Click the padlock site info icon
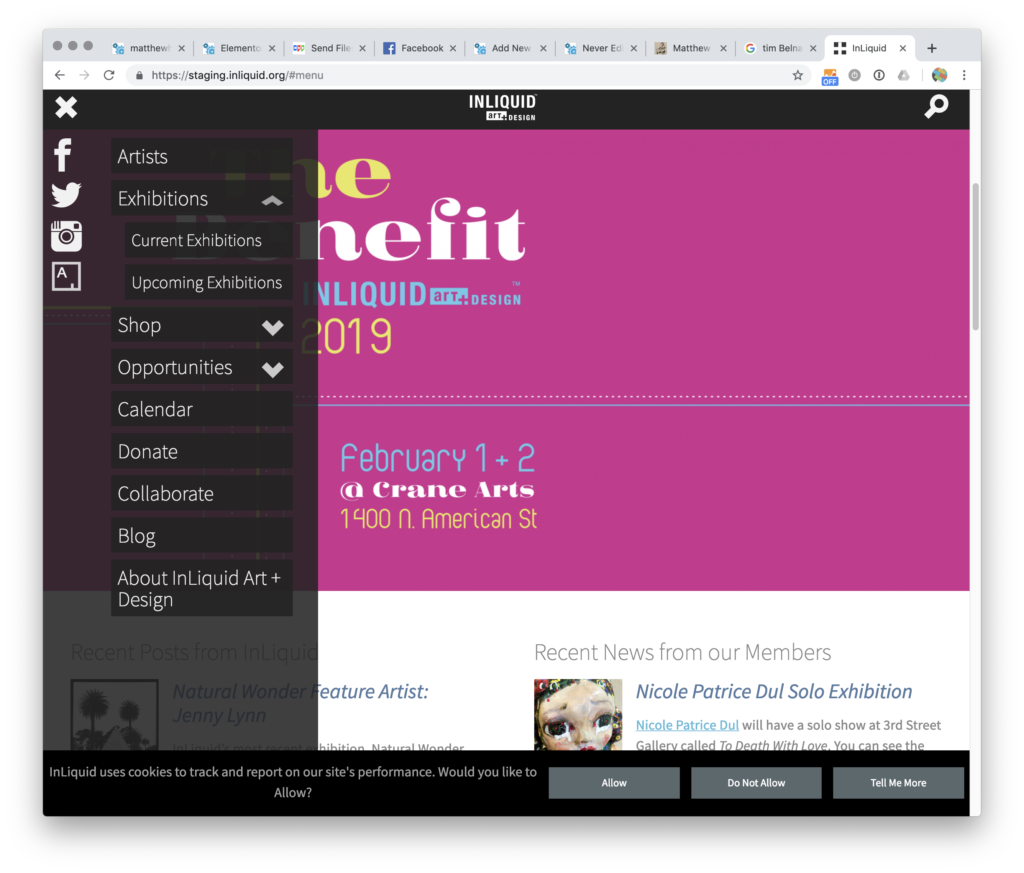1024x873 pixels. point(139,76)
